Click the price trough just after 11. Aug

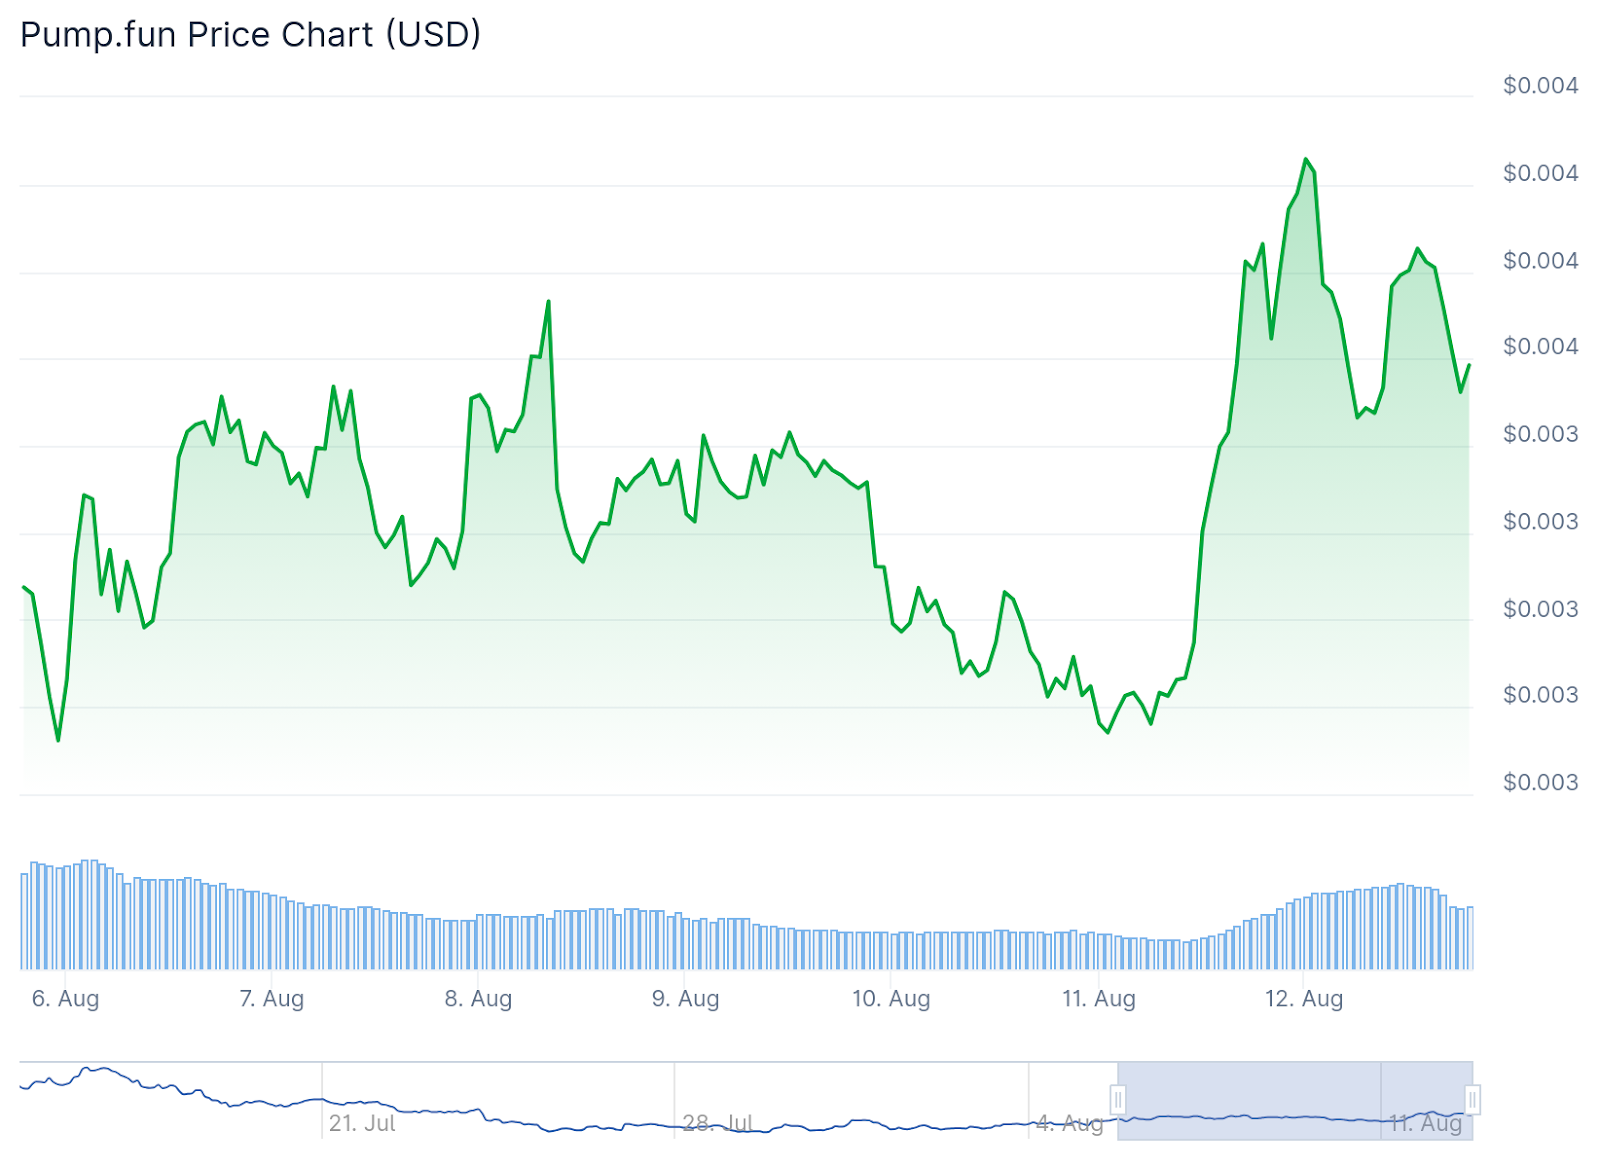(1108, 733)
